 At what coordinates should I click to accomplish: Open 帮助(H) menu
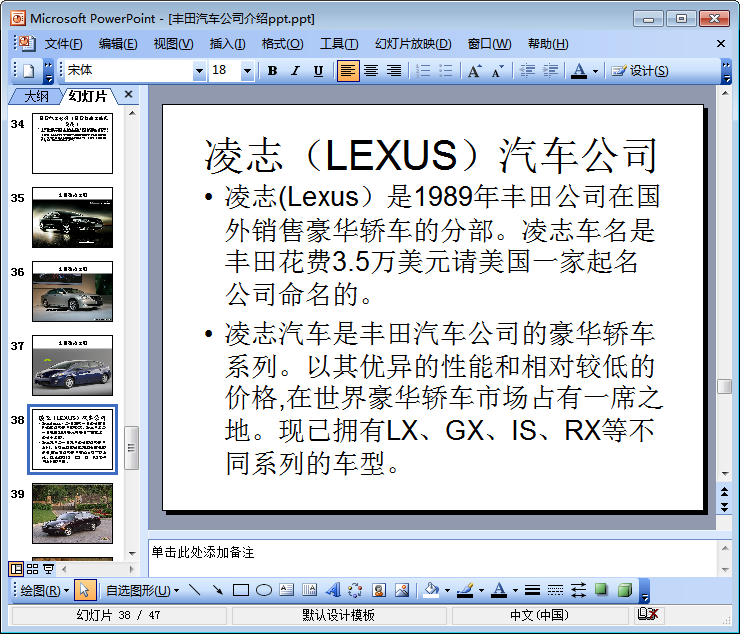click(548, 44)
